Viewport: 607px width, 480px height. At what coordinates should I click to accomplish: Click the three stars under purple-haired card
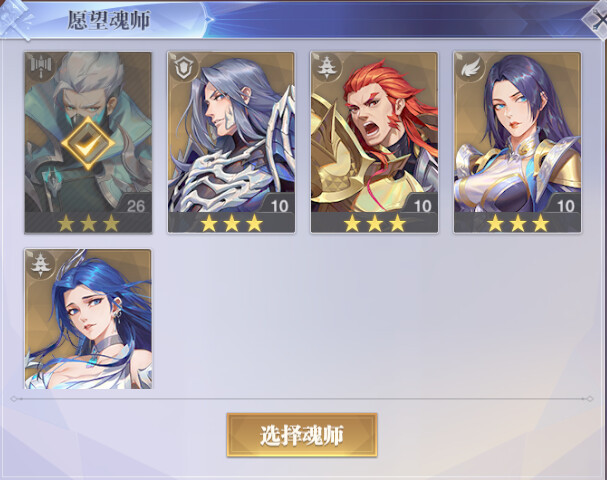(518, 223)
